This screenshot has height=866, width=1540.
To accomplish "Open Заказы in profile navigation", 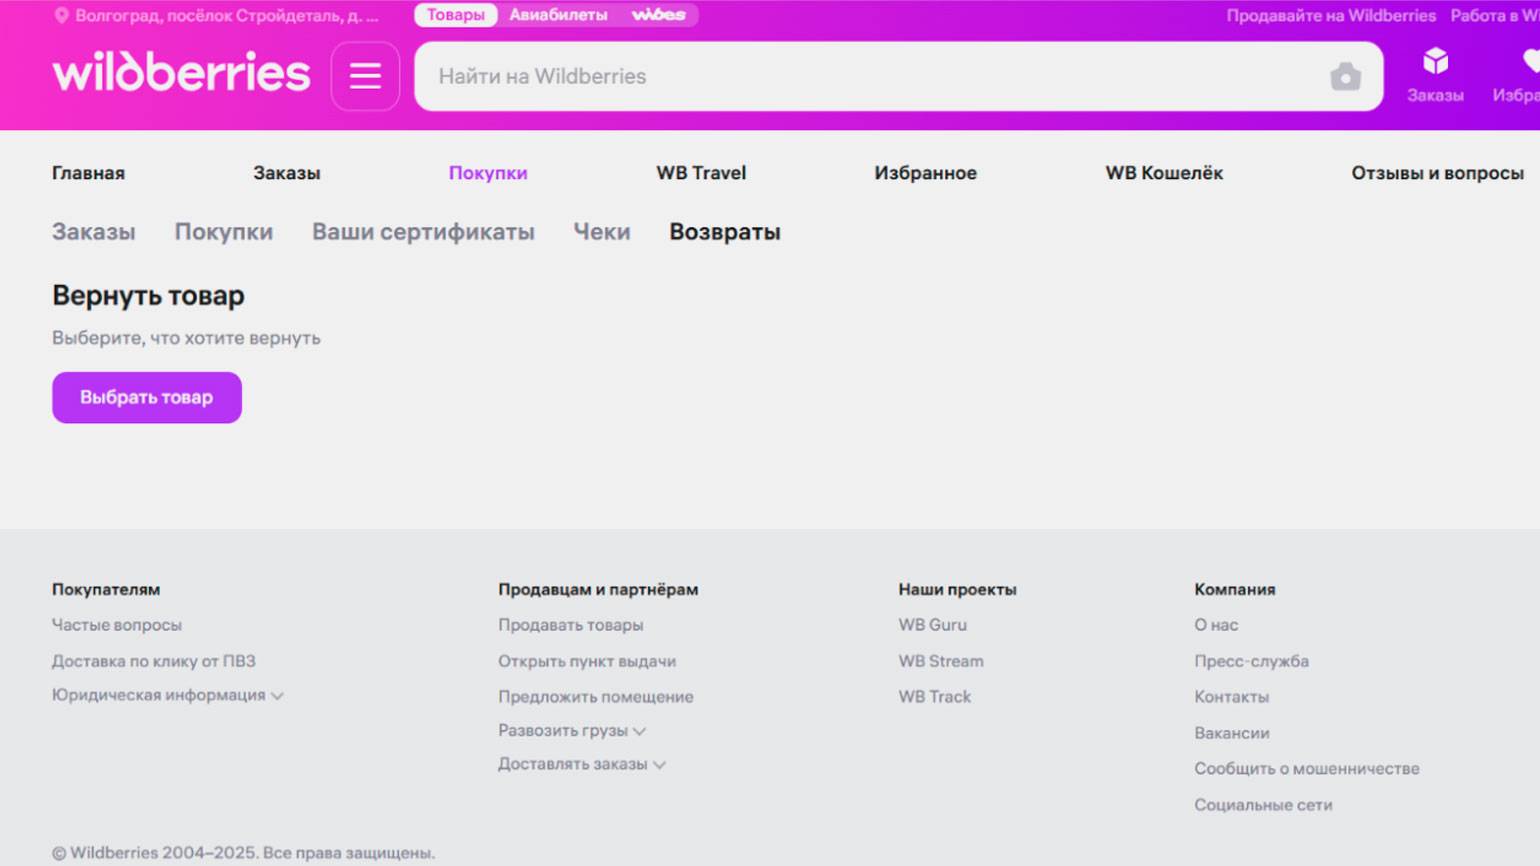I will (x=286, y=173).
